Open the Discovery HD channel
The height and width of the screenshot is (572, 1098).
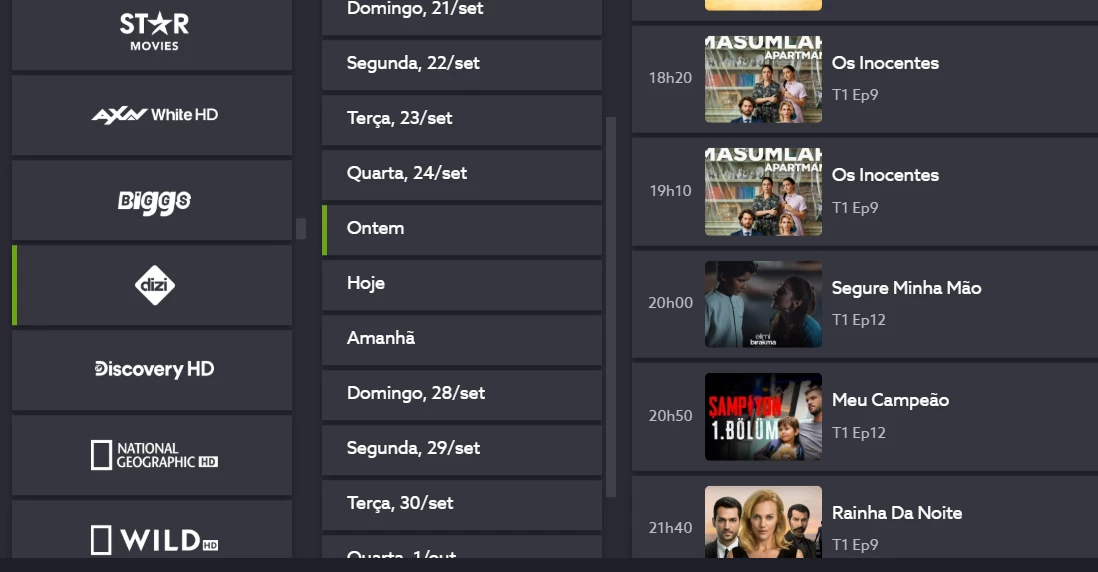tap(152, 370)
